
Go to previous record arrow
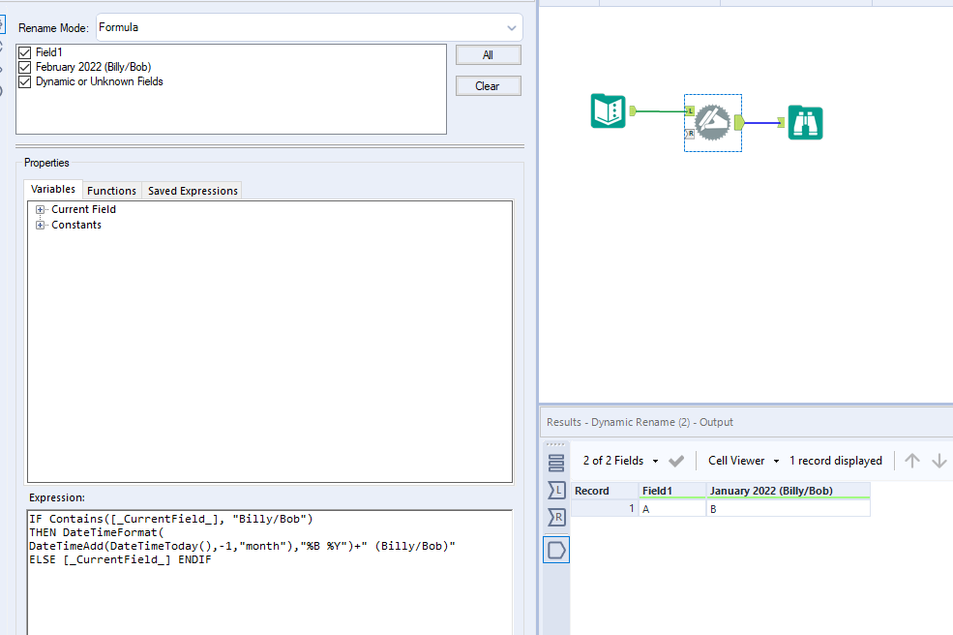tap(912, 461)
